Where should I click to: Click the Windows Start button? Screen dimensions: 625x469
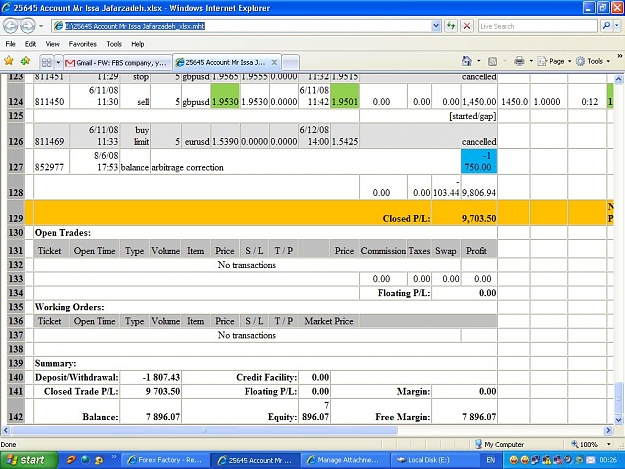tap(28, 460)
